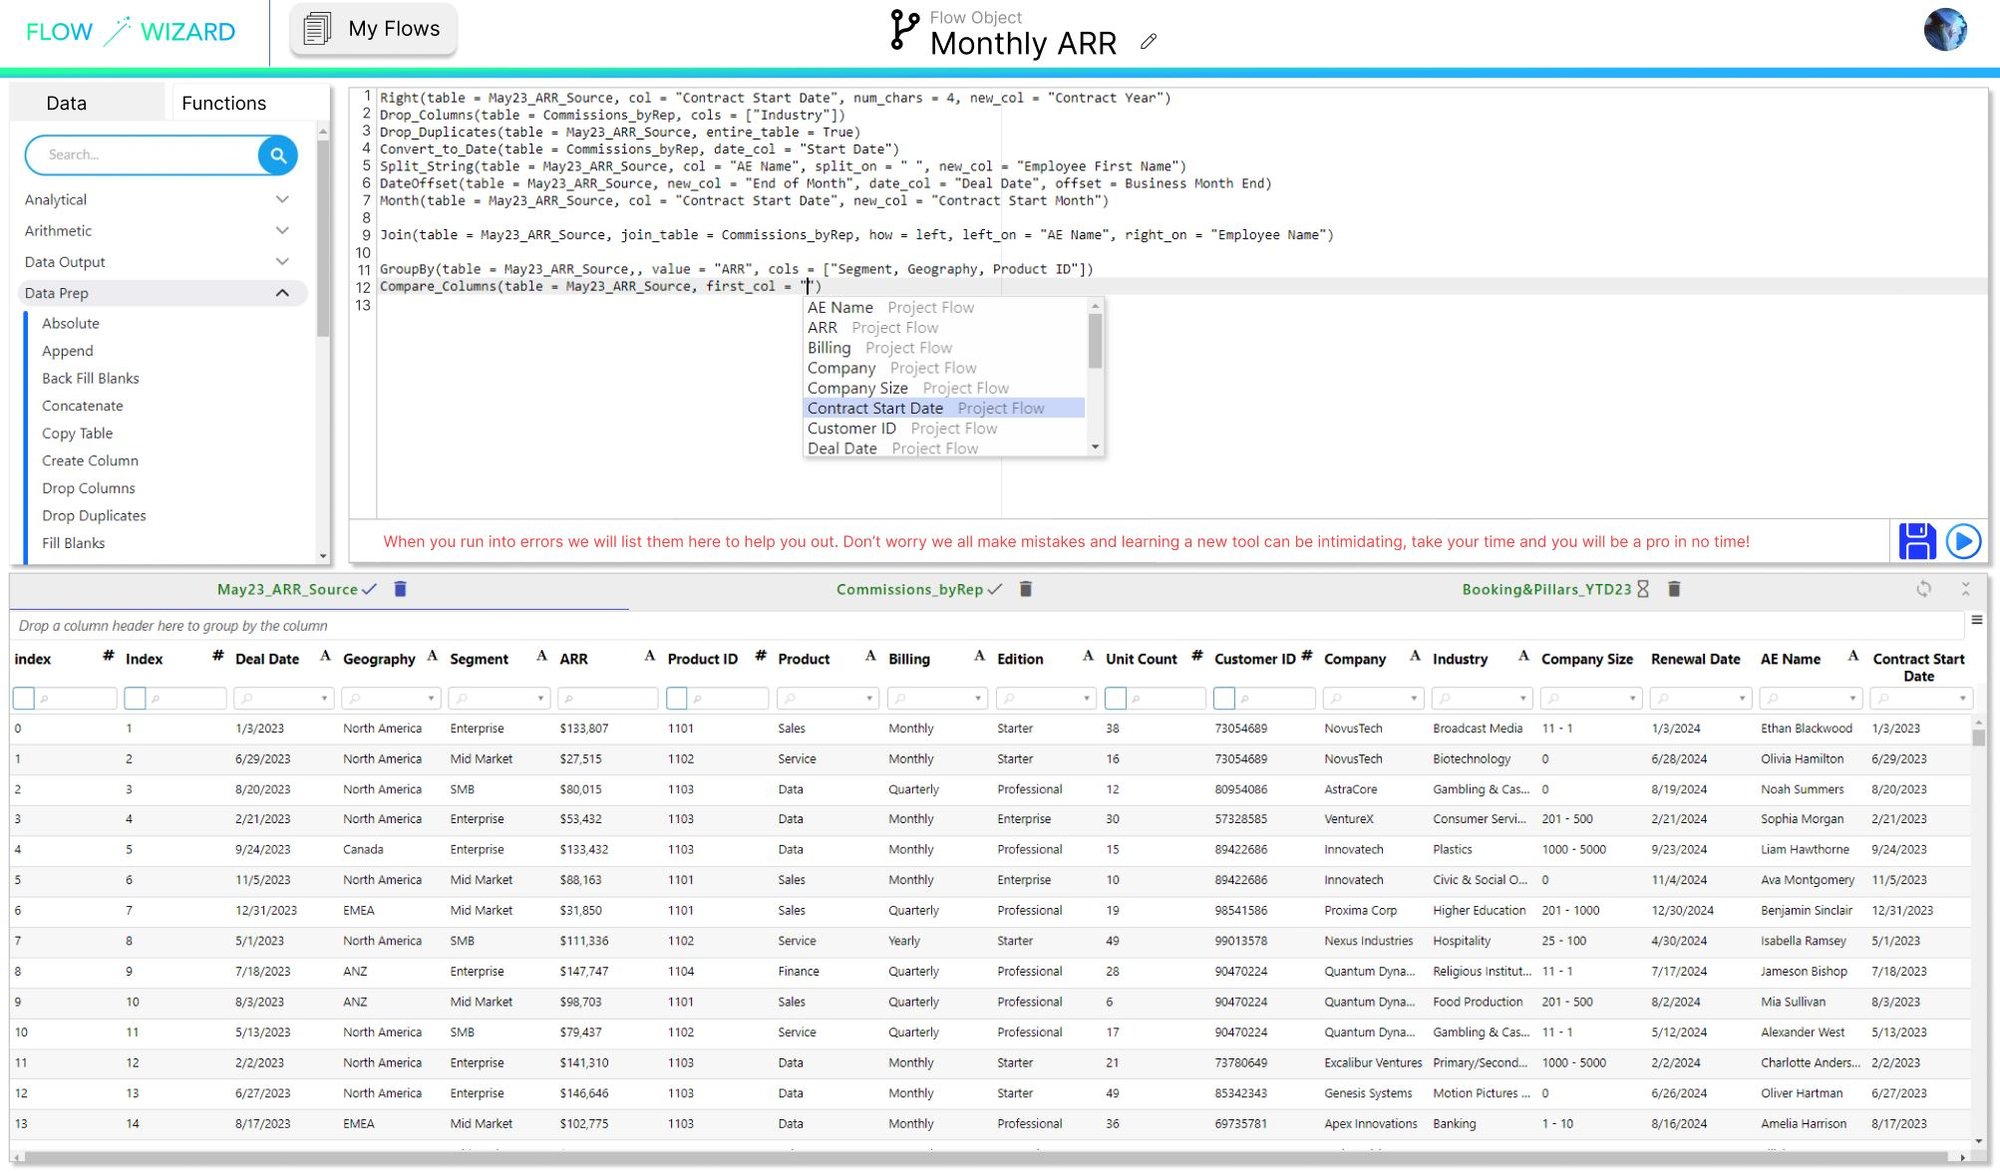Switch to the Functions tab
This screenshot has height=1172, width=2000.
[224, 103]
